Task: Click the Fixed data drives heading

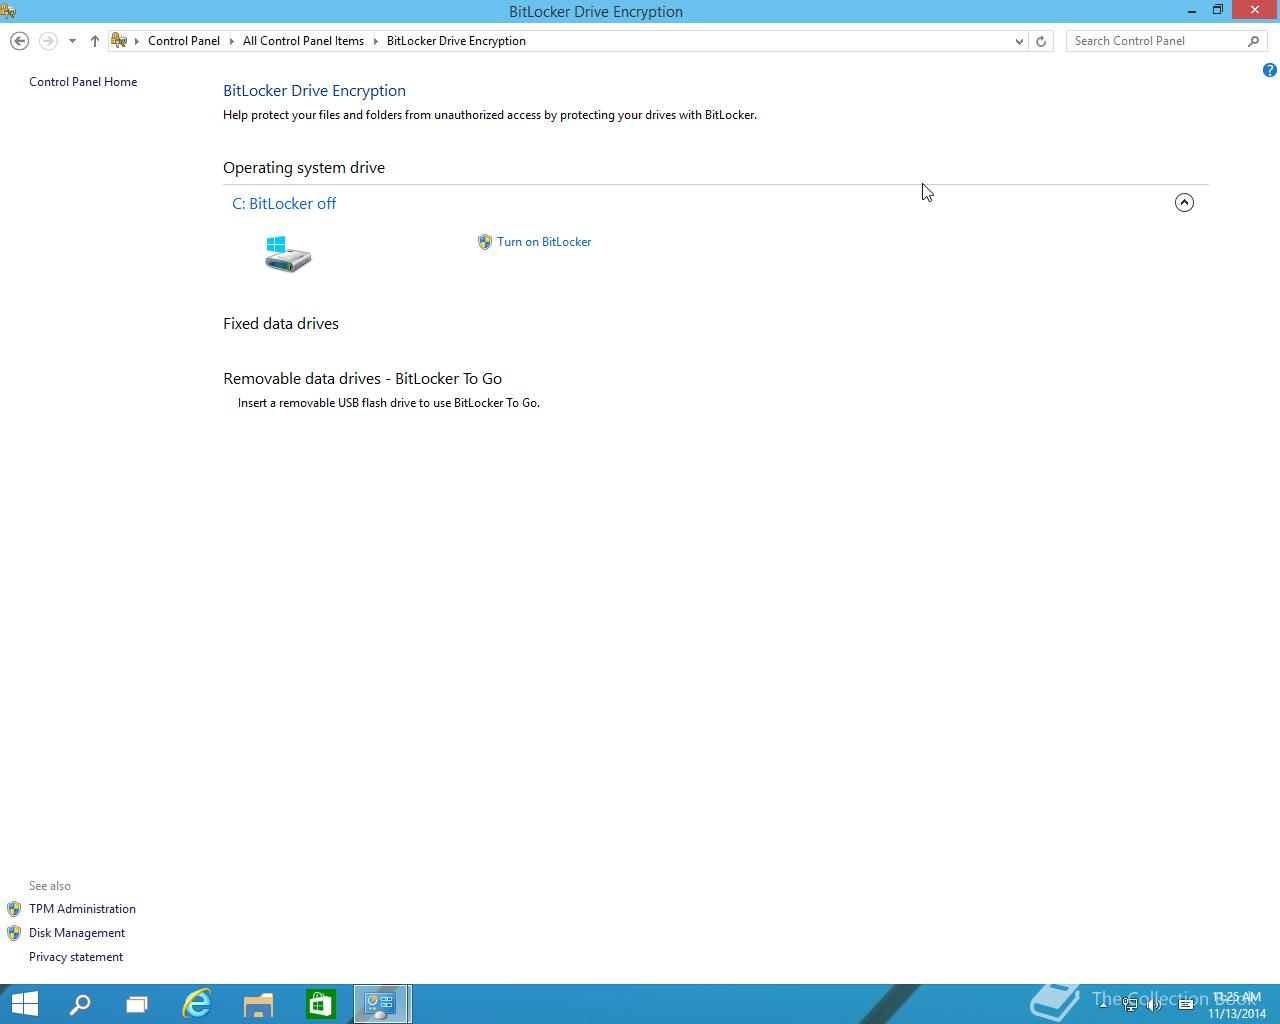Action: click(281, 324)
